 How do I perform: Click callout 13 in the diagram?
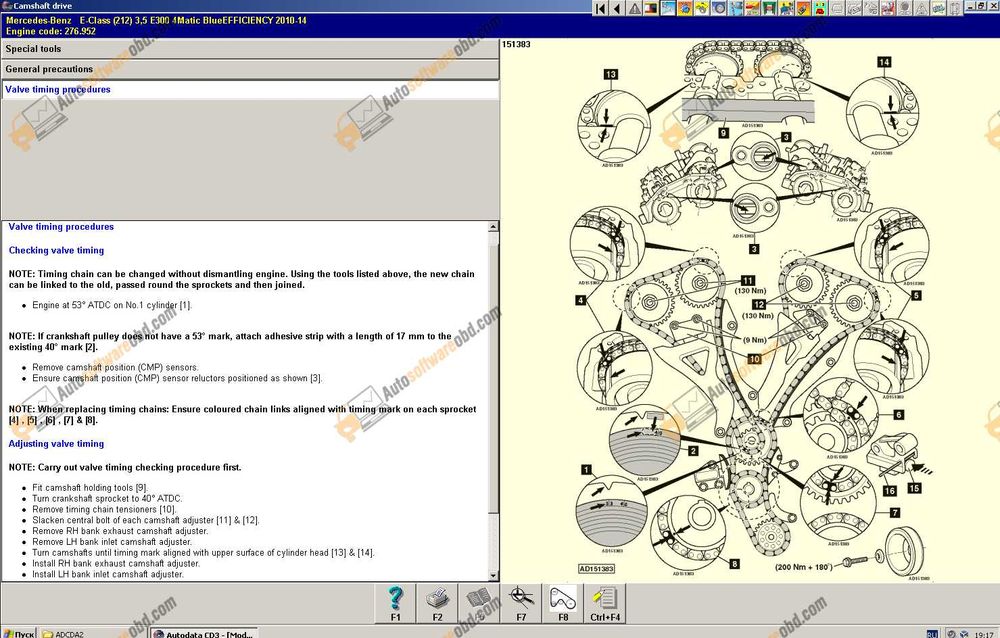click(610, 75)
